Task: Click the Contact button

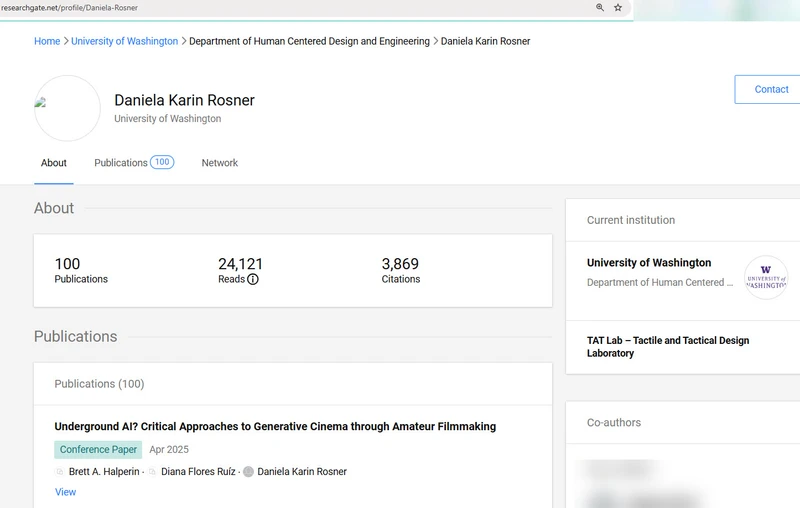Action: click(x=767, y=89)
